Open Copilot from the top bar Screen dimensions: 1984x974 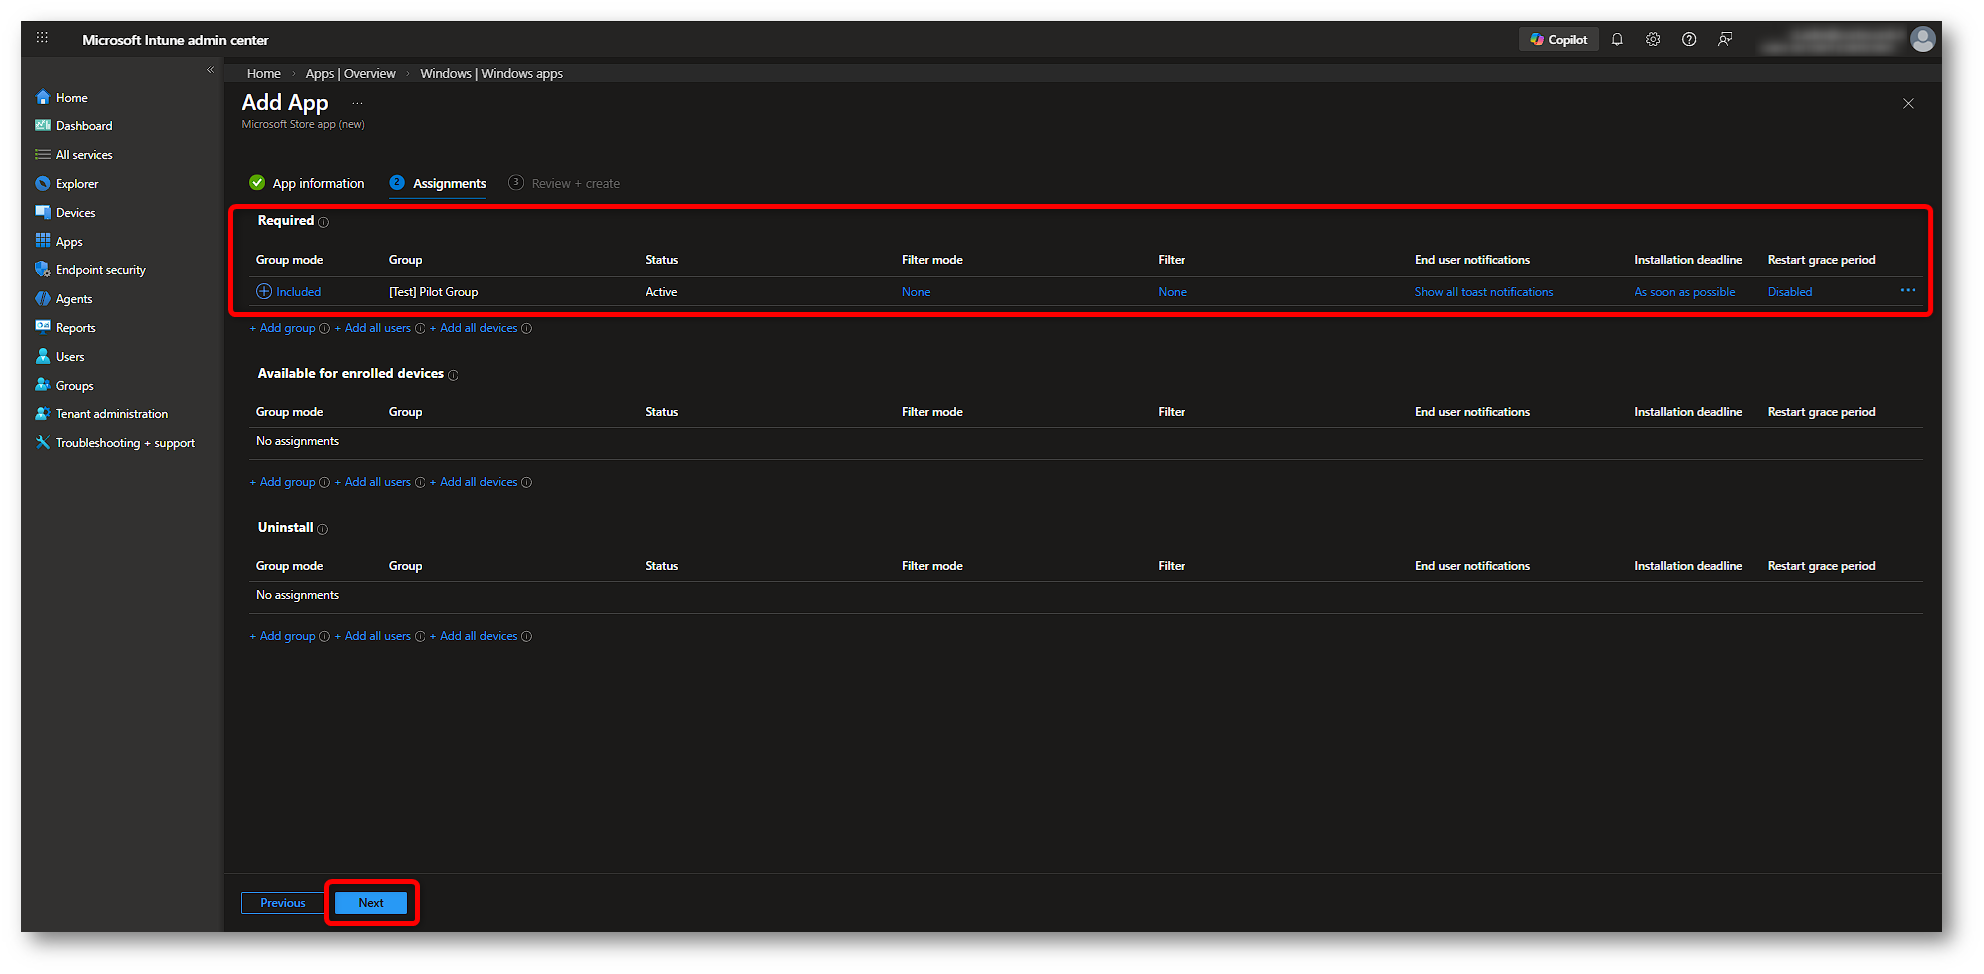pos(1558,40)
